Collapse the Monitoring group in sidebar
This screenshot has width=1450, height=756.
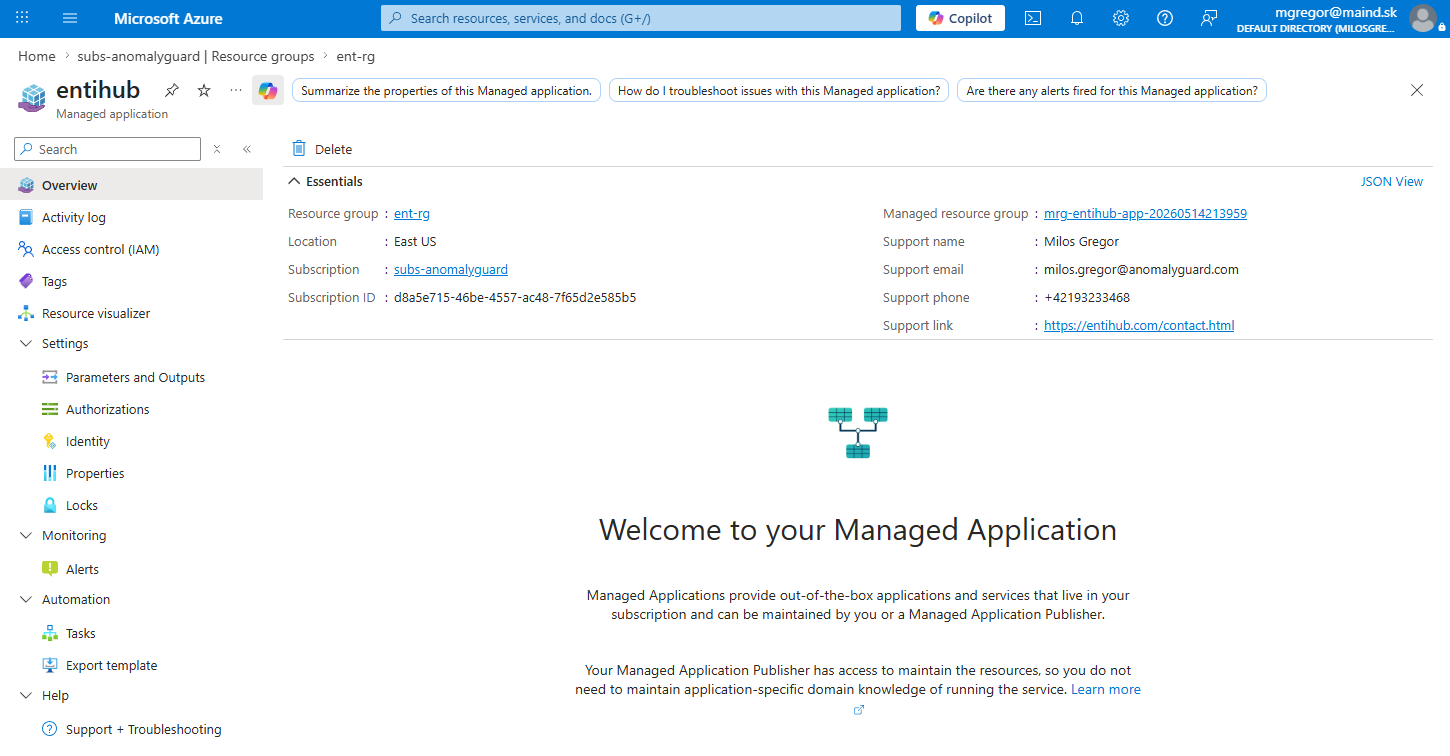point(26,535)
